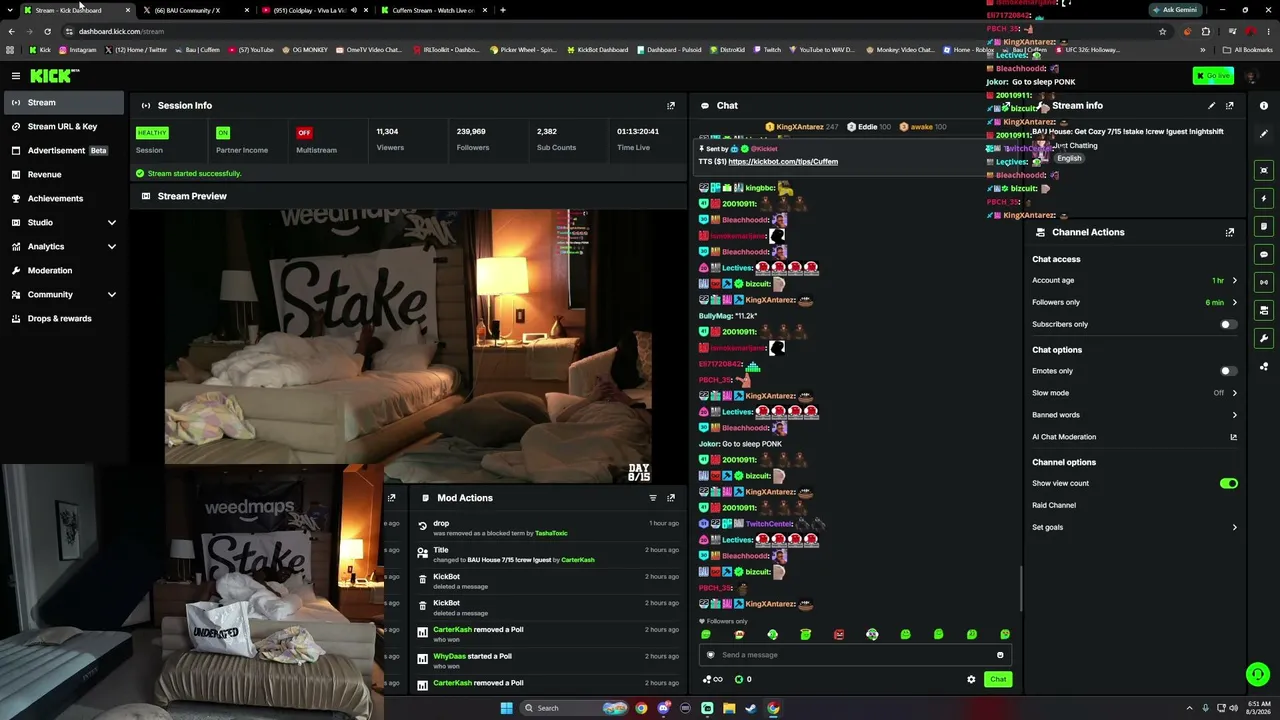Bookmark this page with the star icon
Screen dimensions: 1280x720
(x=1162, y=31)
